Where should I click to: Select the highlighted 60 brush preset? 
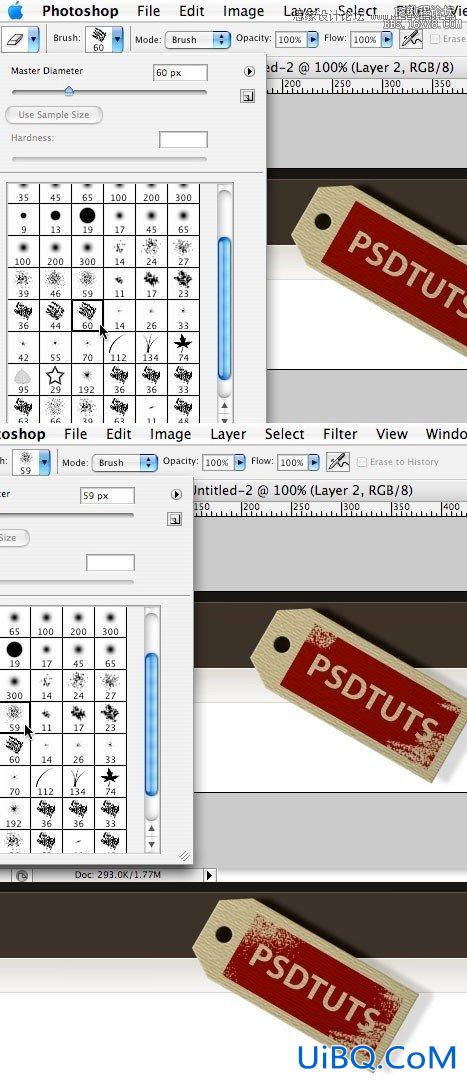click(88, 315)
